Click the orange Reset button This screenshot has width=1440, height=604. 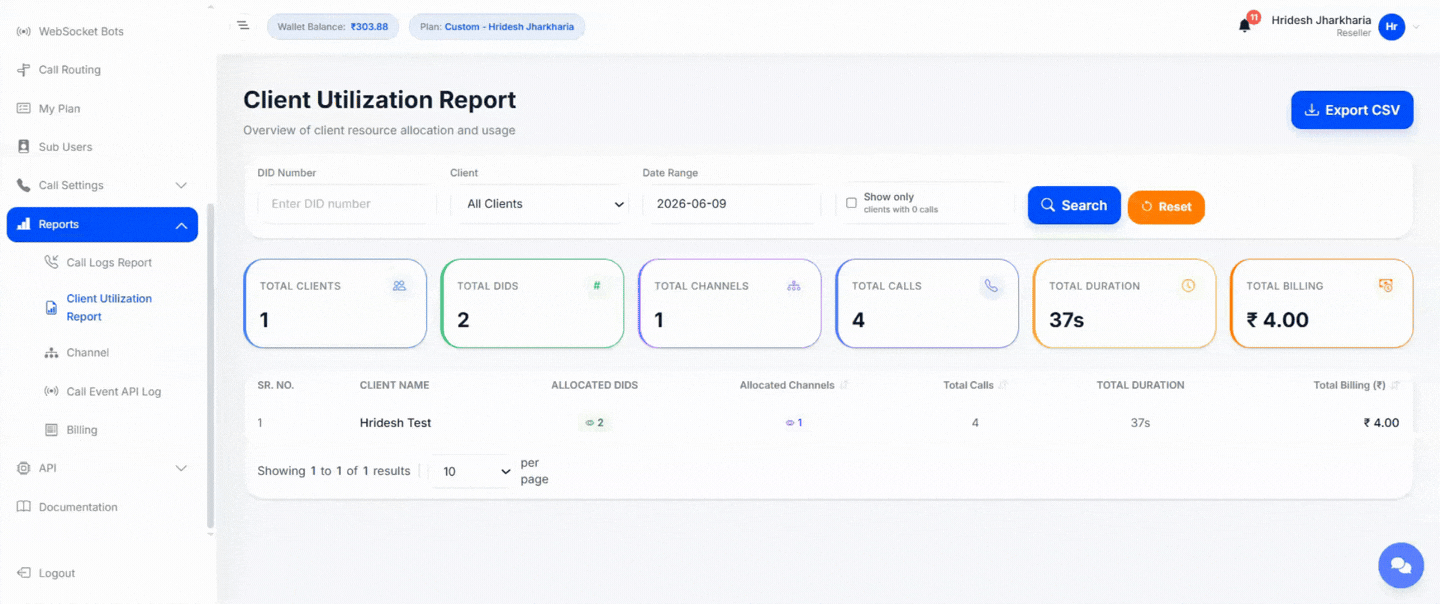coord(1166,207)
